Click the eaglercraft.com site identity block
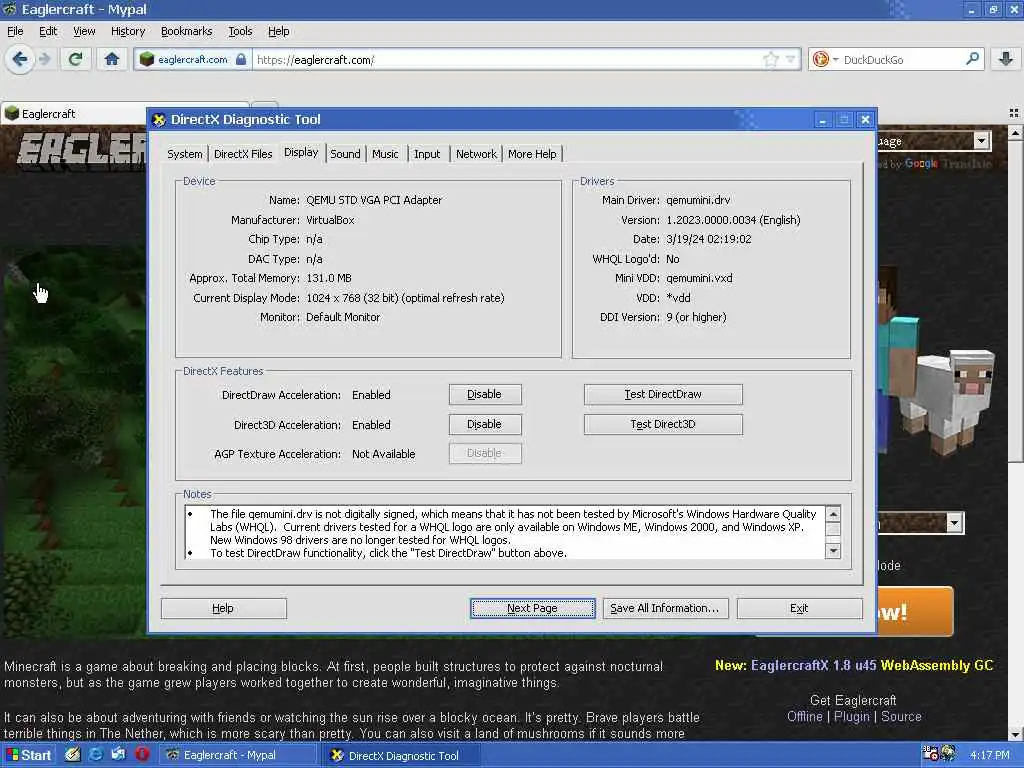This screenshot has width=1024, height=768. tap(193, 59)
